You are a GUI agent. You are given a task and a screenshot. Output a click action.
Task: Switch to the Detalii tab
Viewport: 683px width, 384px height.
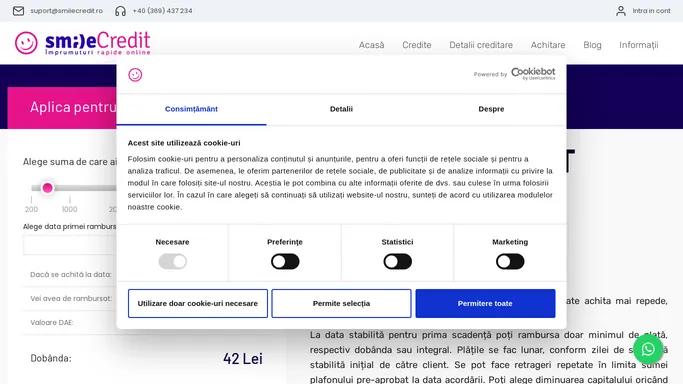point(341,109)
